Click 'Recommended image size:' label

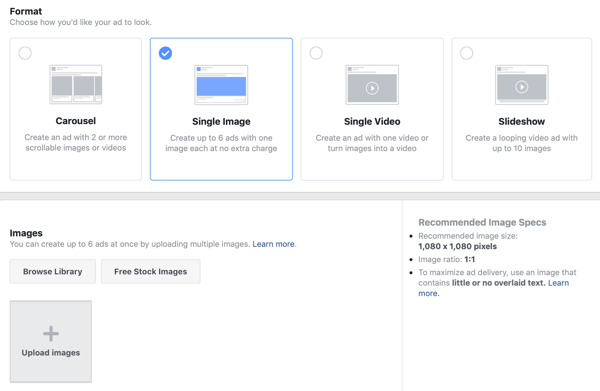(x=468, y=236)
